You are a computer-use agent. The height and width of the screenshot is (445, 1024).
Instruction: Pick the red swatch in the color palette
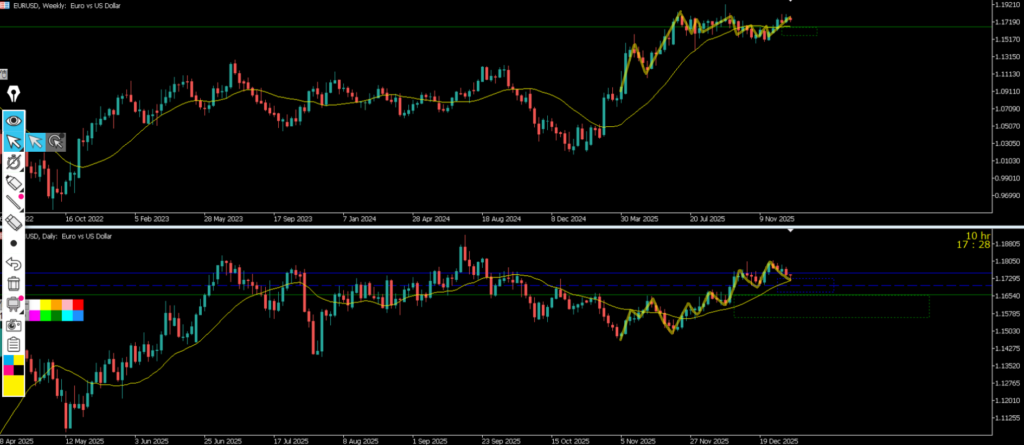point(79,304)
